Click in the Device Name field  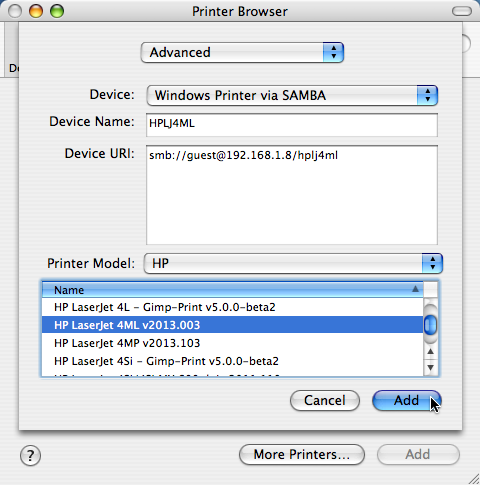point(292,125)
